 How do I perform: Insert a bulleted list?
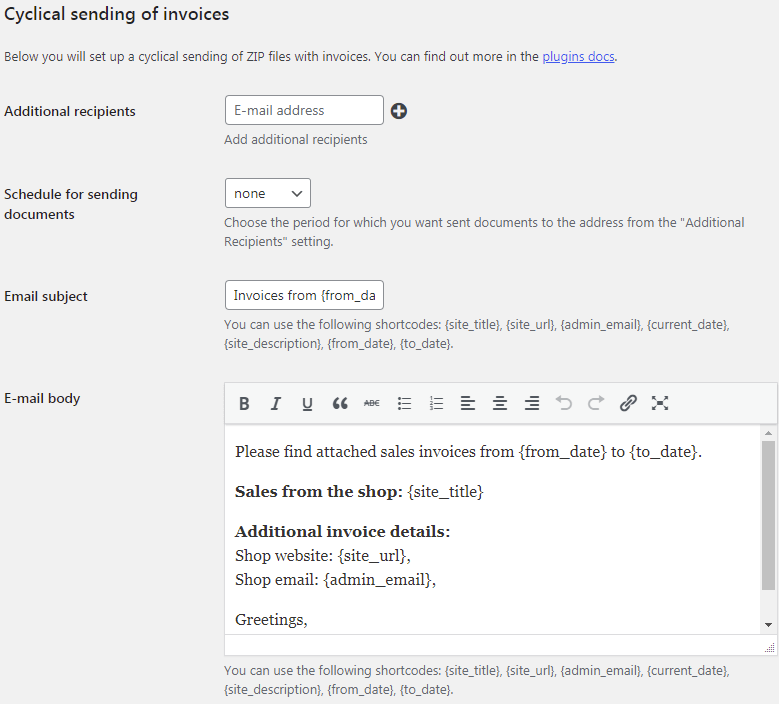[404, 404]
